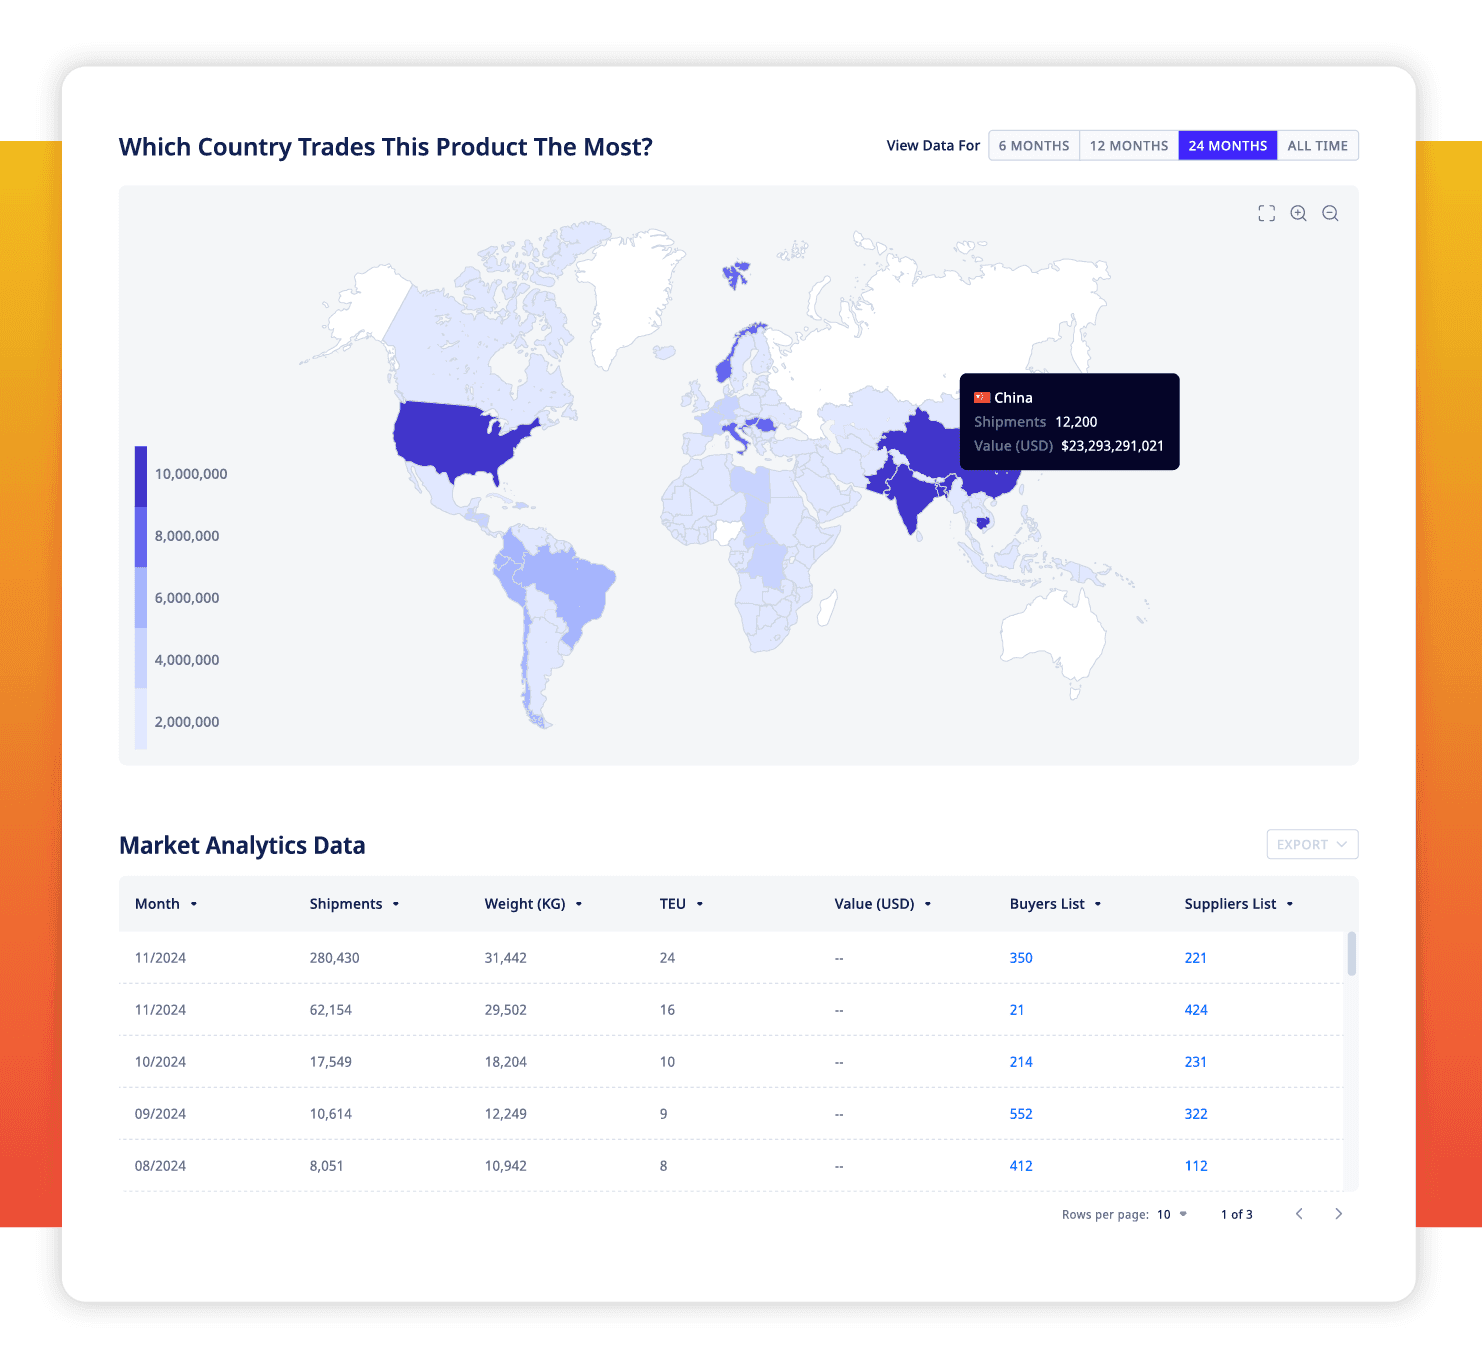Click the fullscreen map icon
This screenshot has width=1482, height=1368.
pos(1266,213)
